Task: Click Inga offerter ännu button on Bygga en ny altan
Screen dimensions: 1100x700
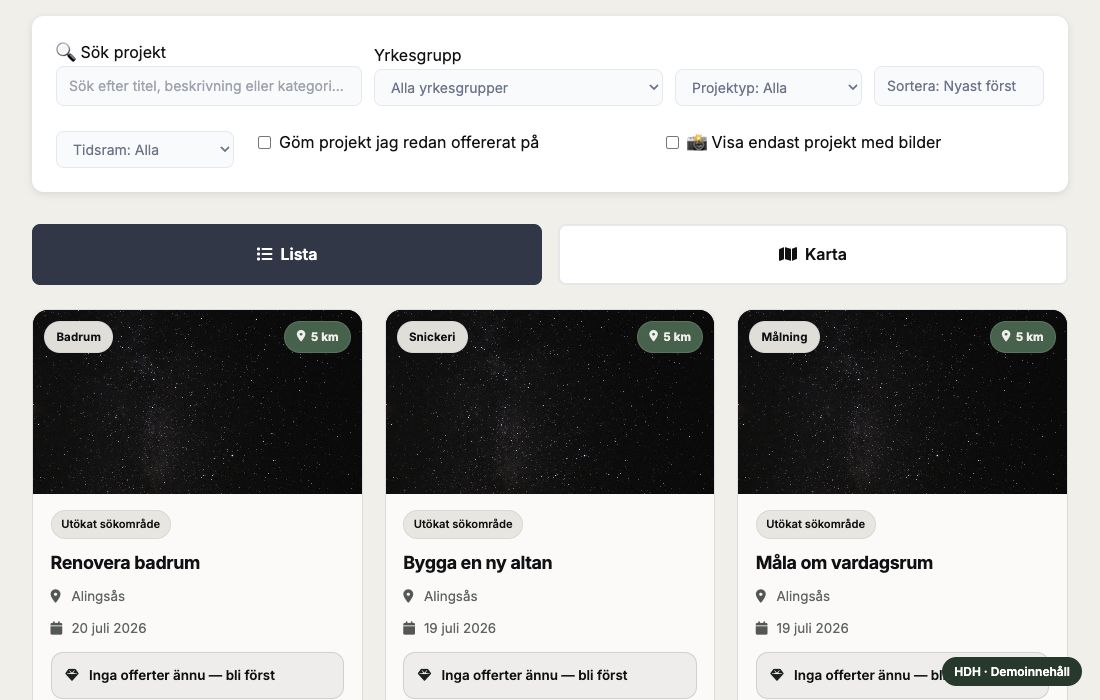Action: pos(550,675)
